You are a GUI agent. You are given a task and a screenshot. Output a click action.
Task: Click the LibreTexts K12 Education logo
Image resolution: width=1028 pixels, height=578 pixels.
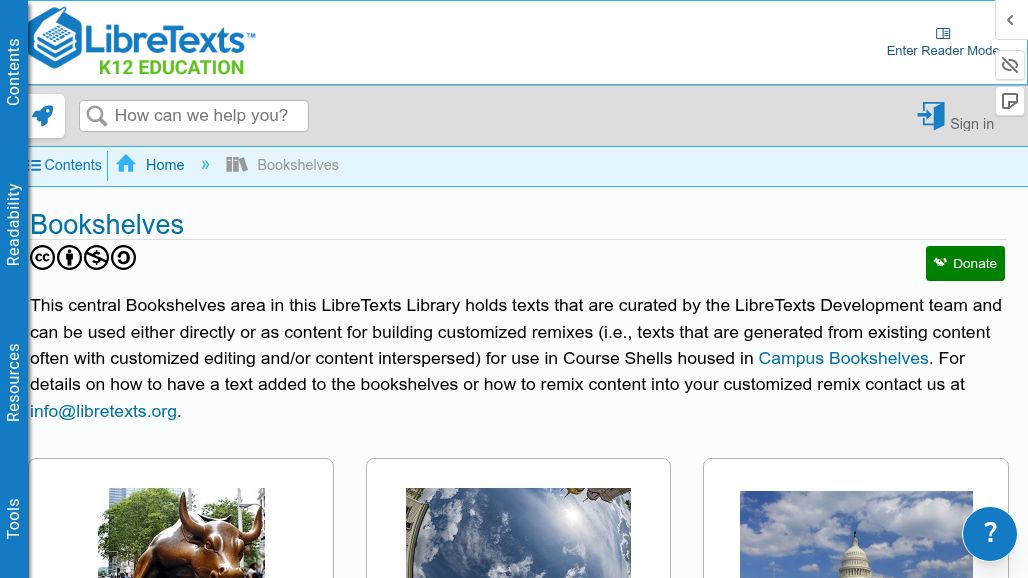140,42
